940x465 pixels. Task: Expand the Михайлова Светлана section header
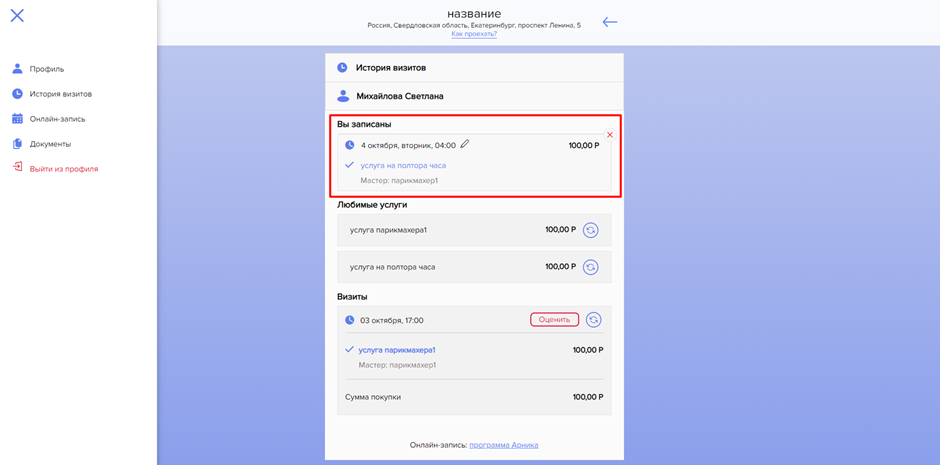pos(474,96)
